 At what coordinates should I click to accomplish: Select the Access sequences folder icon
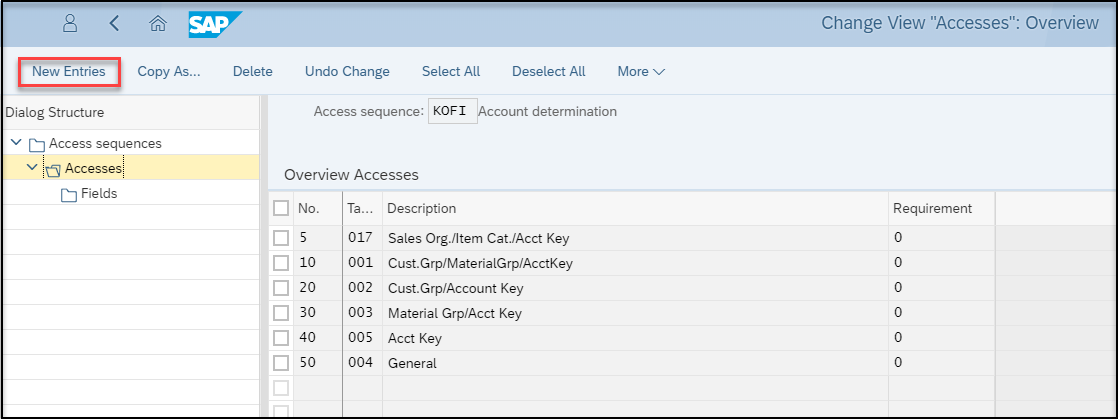click(37, 145)
